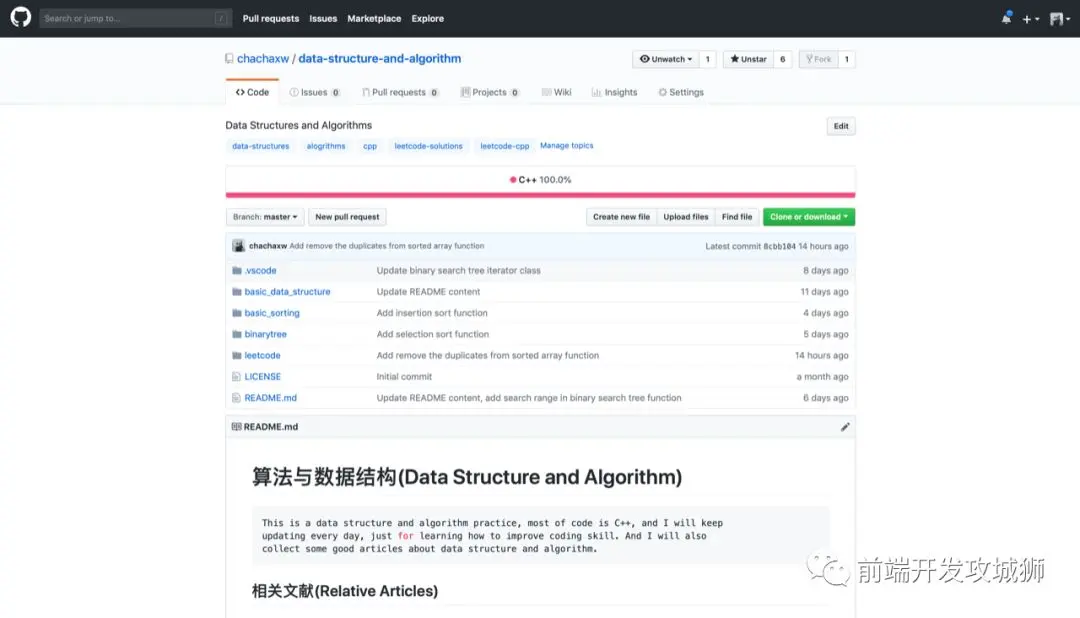Open the data-structures topic

click(260, 146)
